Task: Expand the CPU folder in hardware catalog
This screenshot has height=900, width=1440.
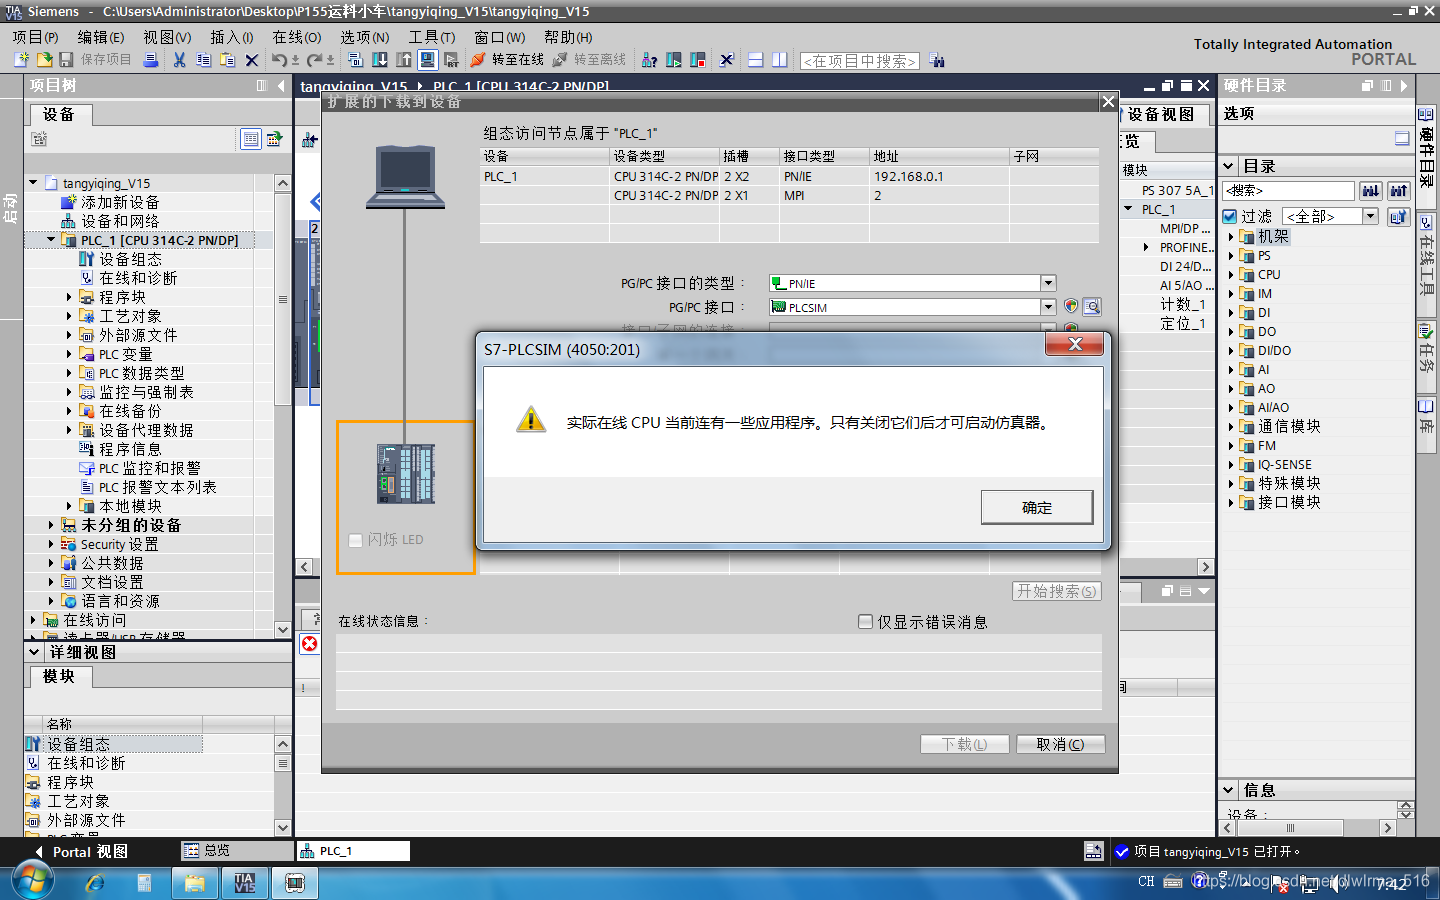Action: (1231, 274)
